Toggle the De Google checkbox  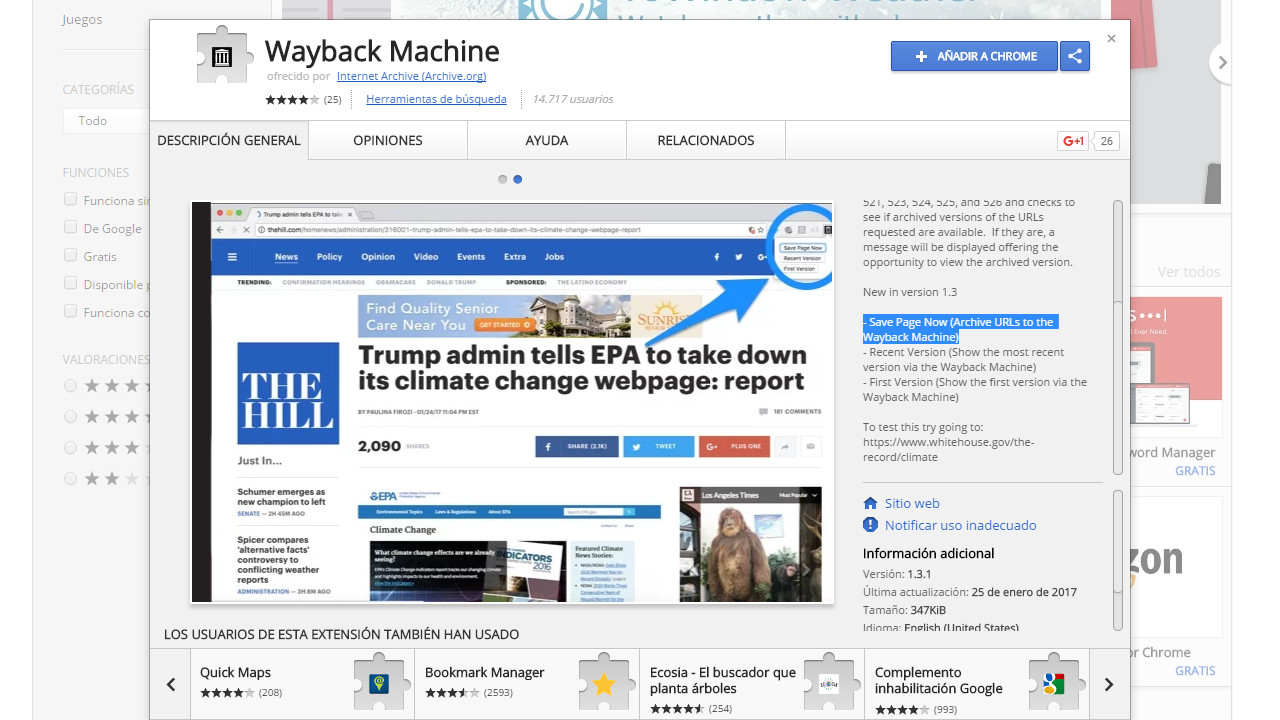click(70, 227)
